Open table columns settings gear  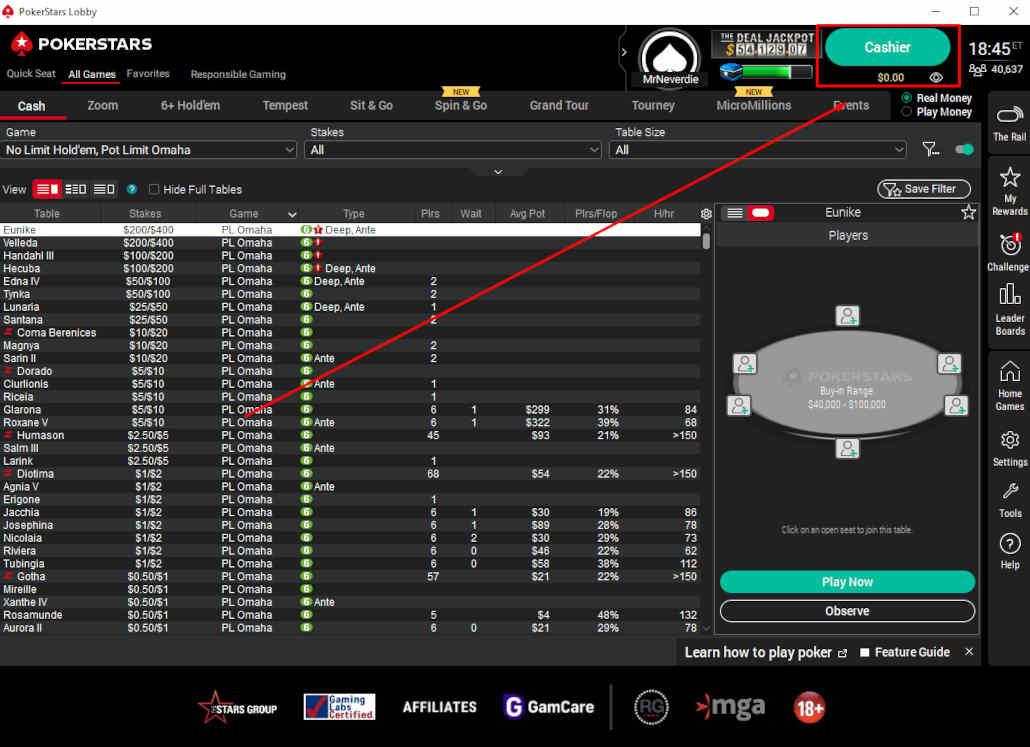(x=706, y=214)
